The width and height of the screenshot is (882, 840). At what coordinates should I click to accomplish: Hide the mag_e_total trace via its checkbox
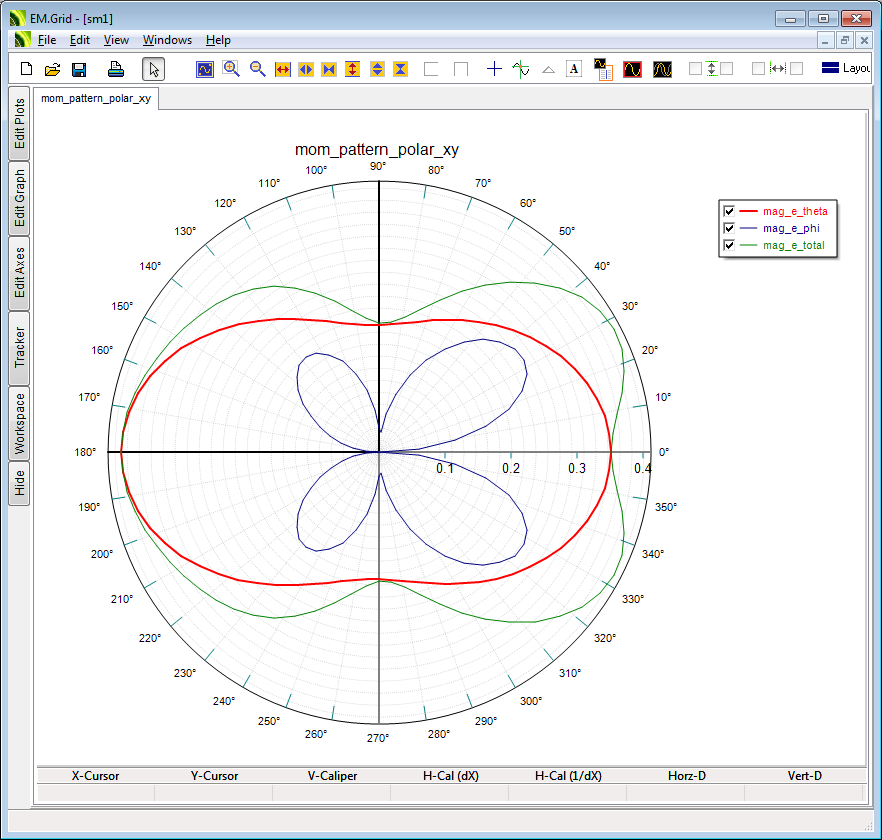click(x=729, y=245)
